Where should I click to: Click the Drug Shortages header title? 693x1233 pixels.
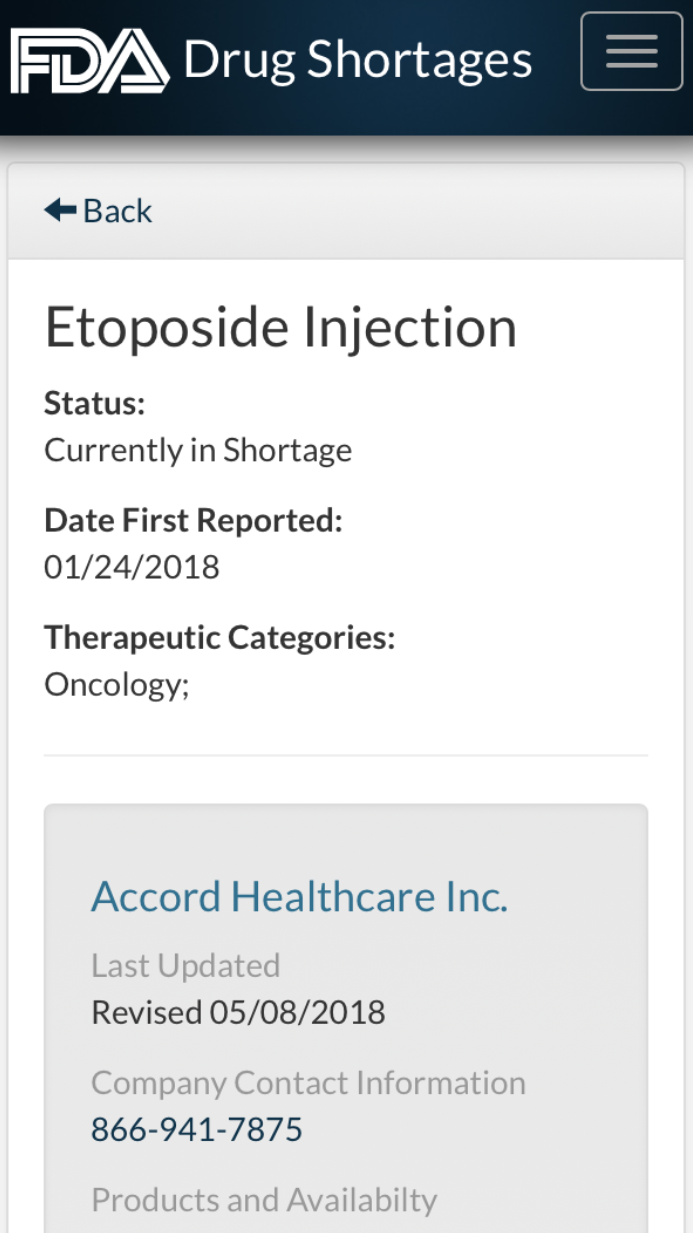pyautogui.click(x=357, y=60)
